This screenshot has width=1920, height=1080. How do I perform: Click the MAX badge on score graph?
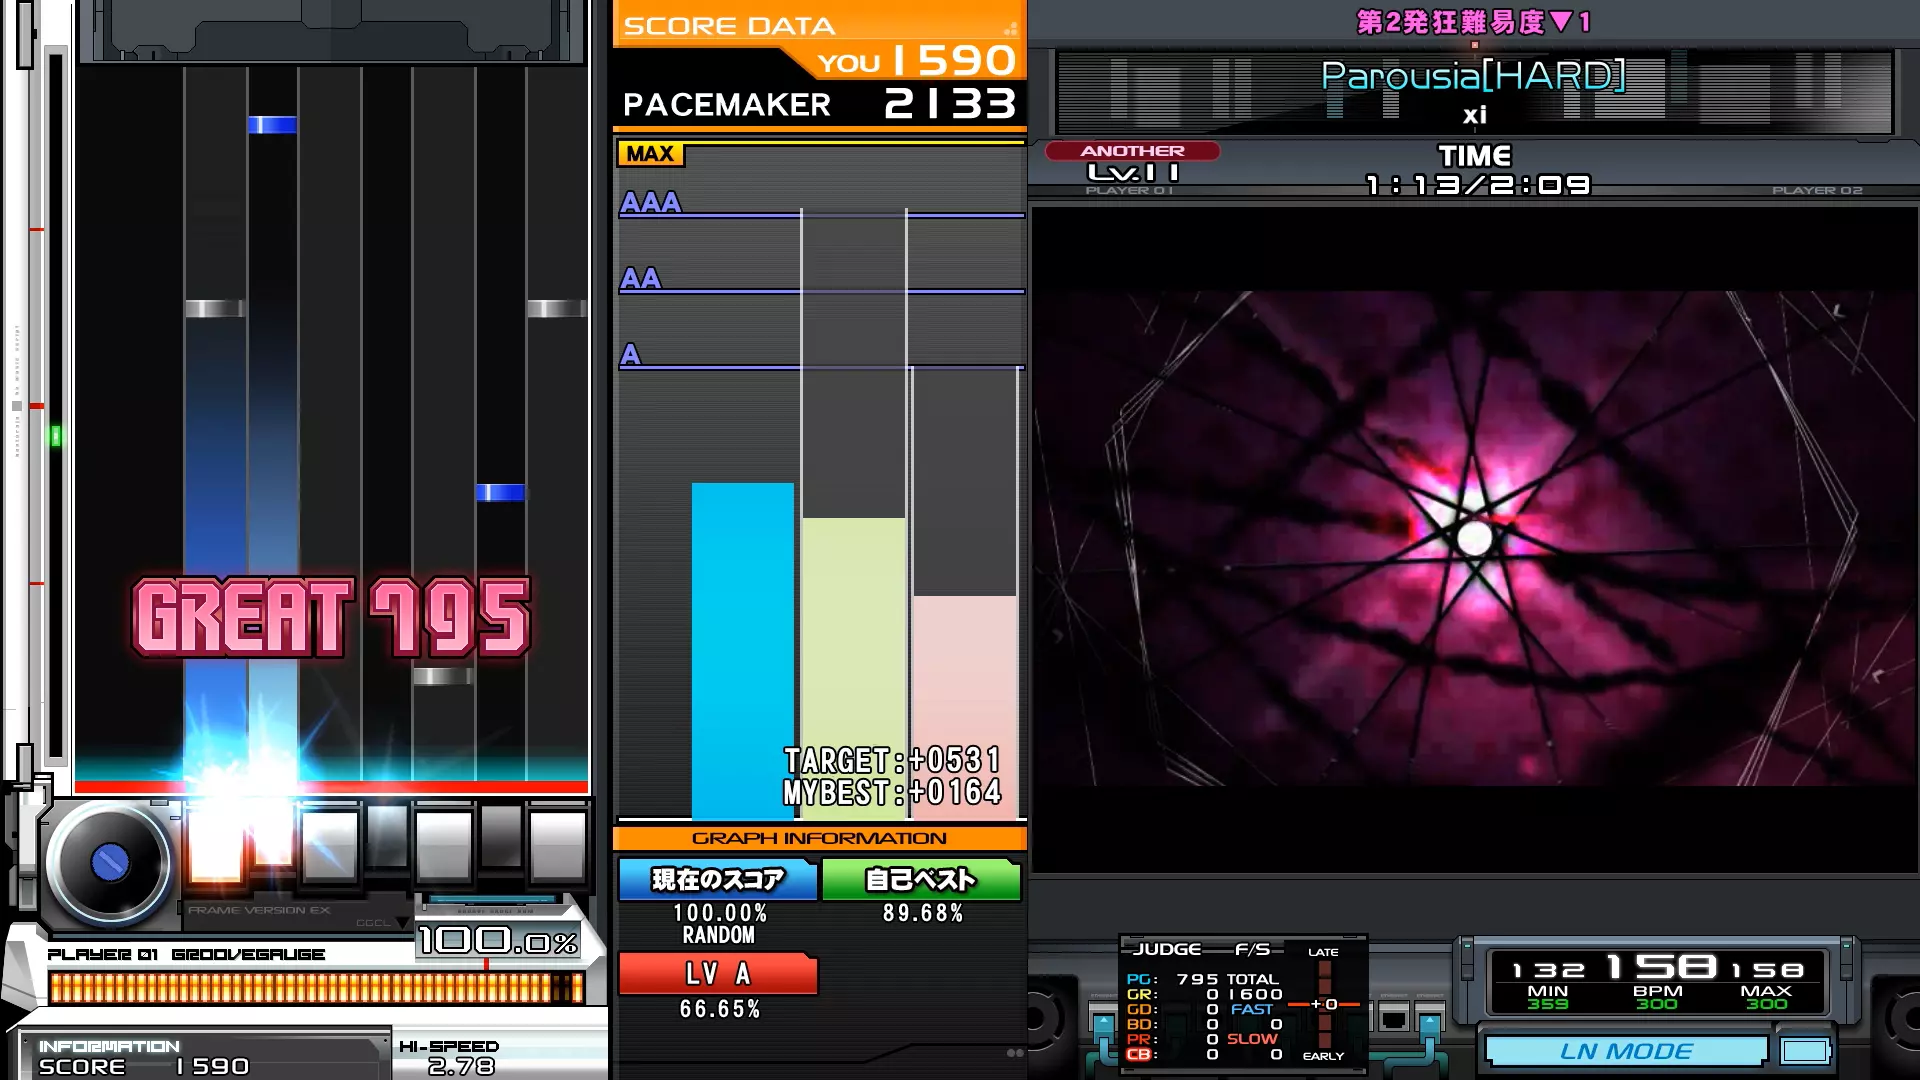[x=650, y=154]
